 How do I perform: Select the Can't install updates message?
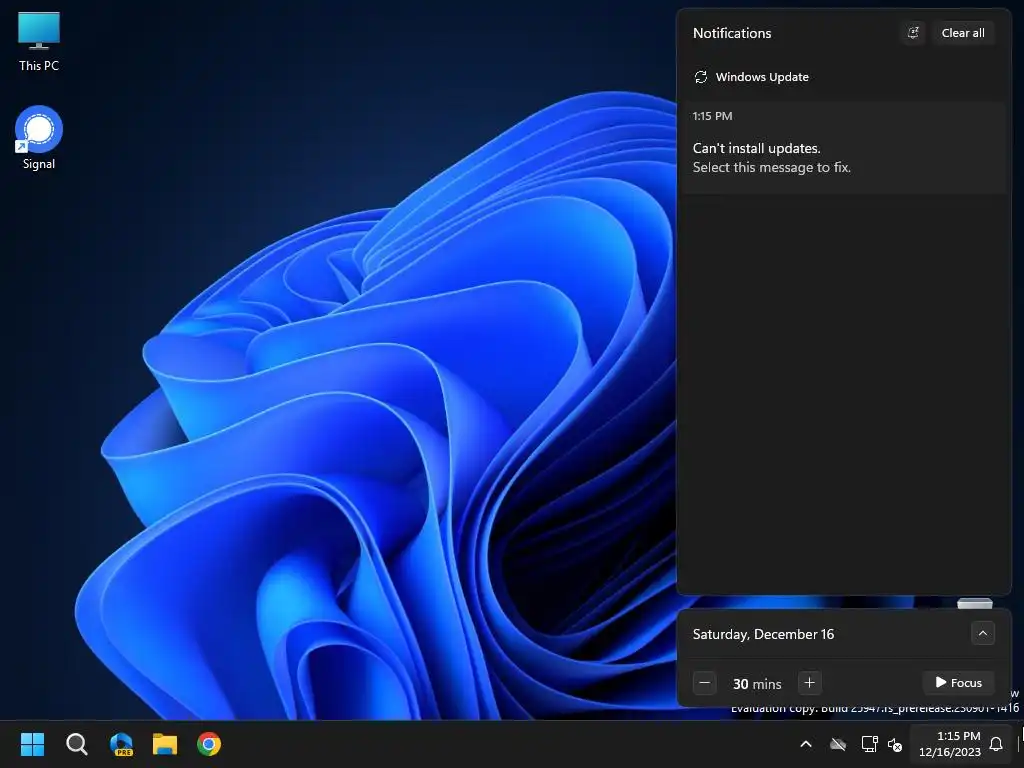click(x=844, y=148)
